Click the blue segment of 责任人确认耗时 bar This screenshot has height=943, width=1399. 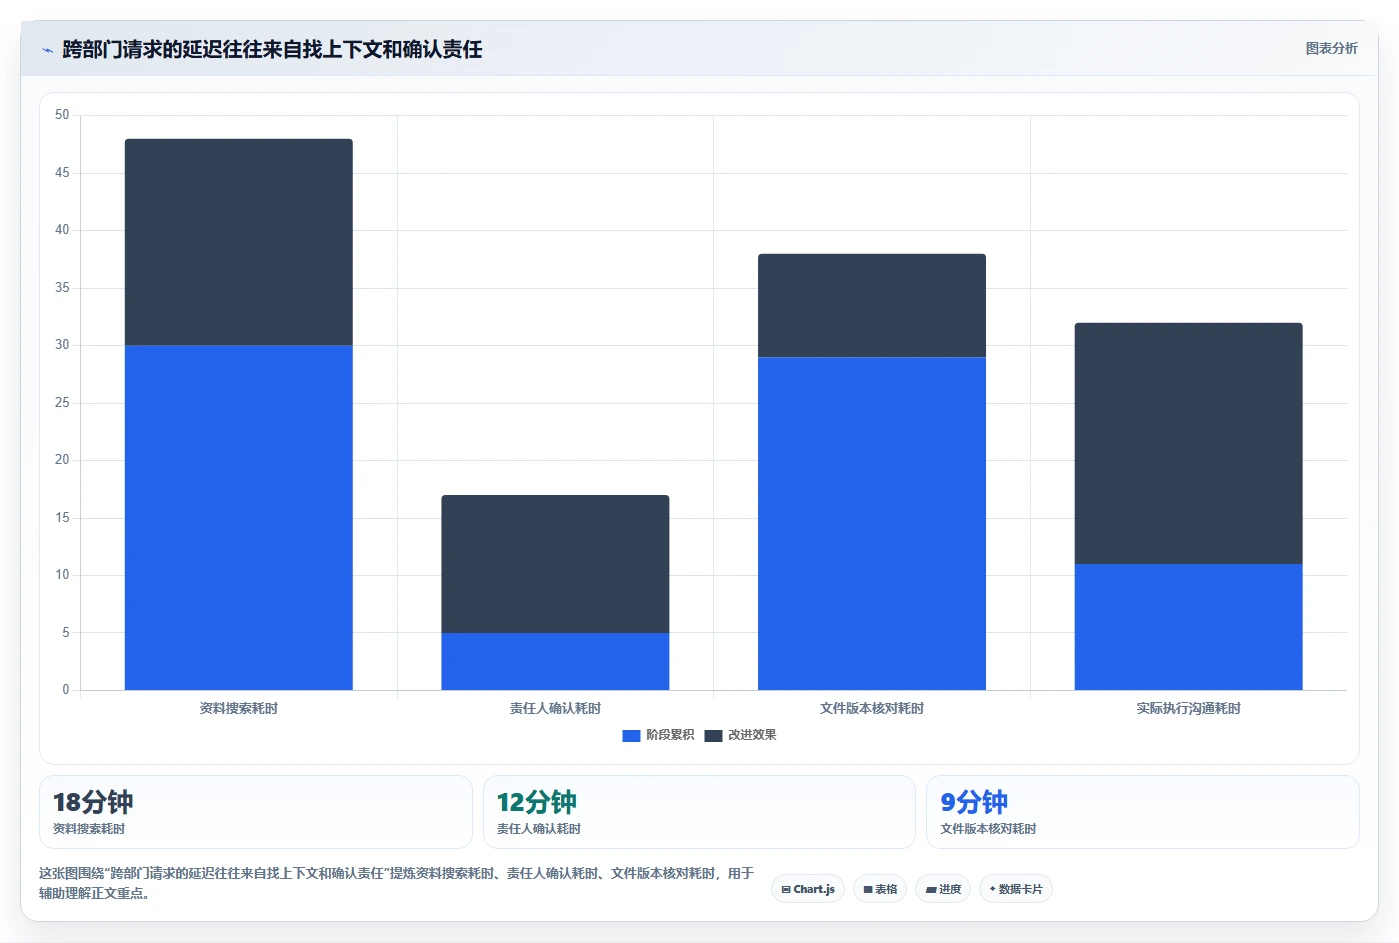pos(555,661)
